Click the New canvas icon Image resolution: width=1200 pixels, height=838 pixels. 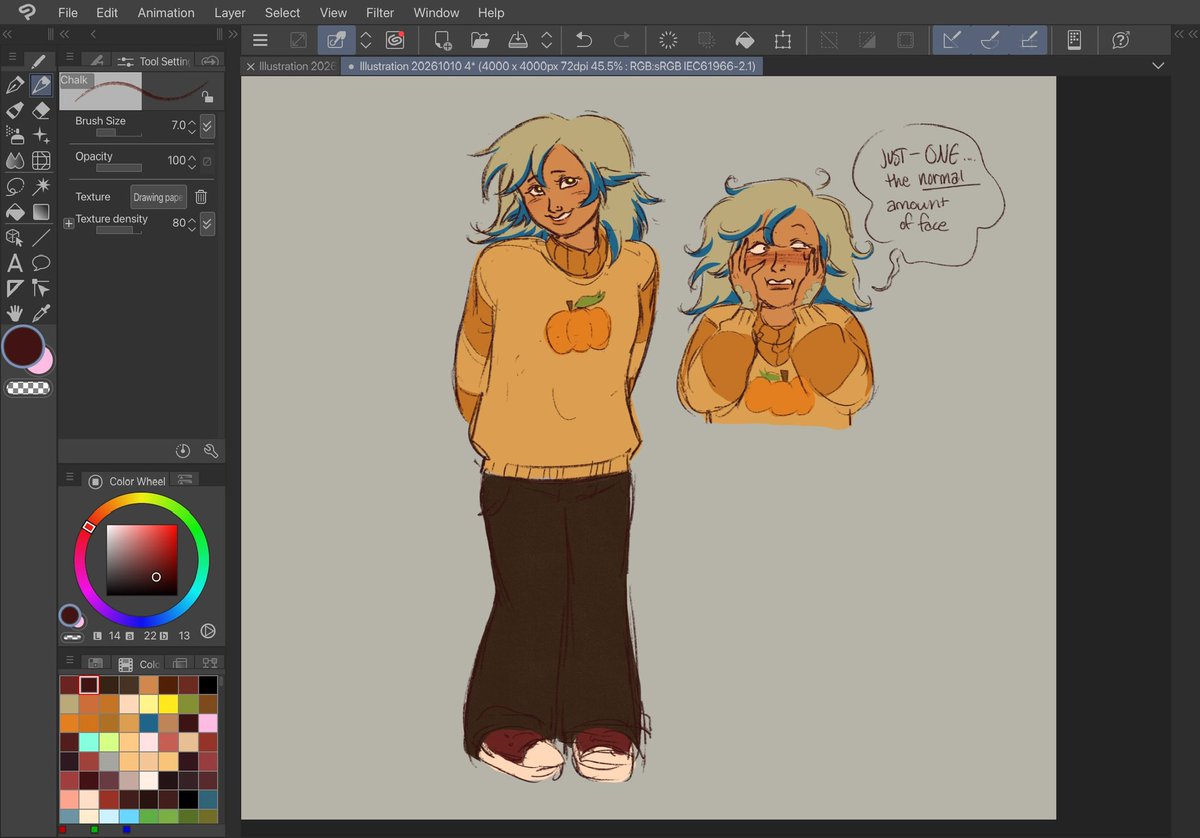coord(442,40)
